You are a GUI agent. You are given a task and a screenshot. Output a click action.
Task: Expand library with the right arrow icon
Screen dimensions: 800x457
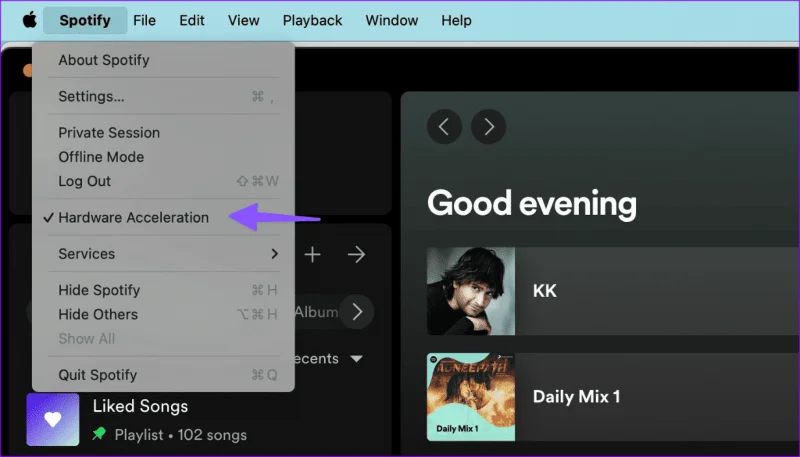356,254
